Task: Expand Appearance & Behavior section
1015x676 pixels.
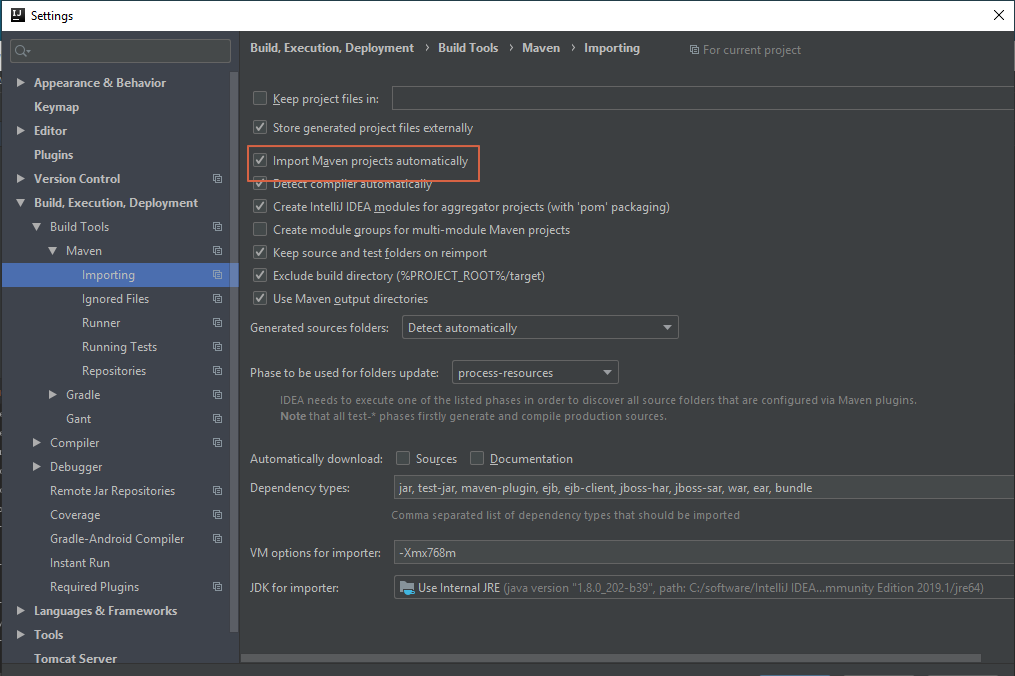Action: point(21,82)
